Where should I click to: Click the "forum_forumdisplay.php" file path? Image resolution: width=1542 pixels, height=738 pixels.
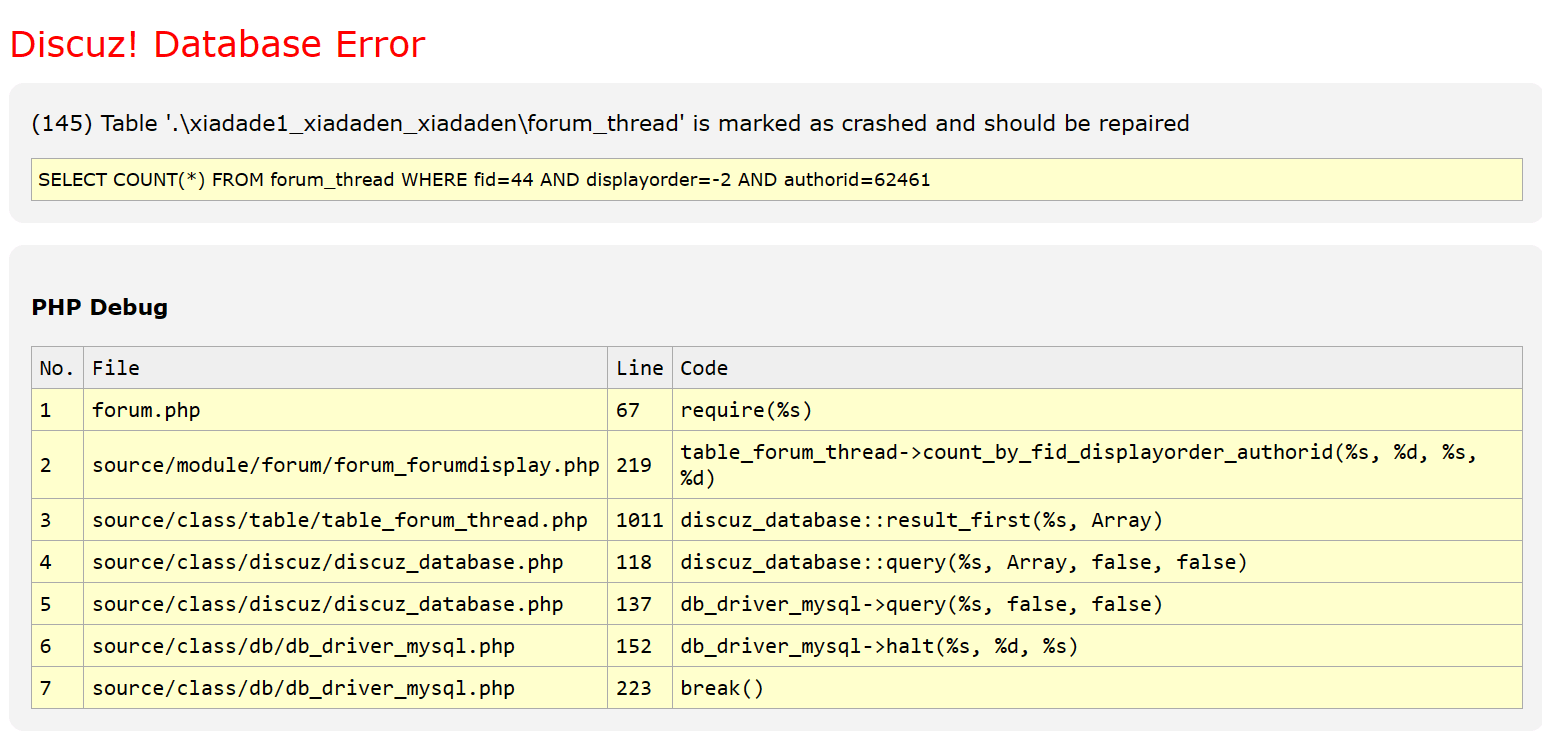345,465
